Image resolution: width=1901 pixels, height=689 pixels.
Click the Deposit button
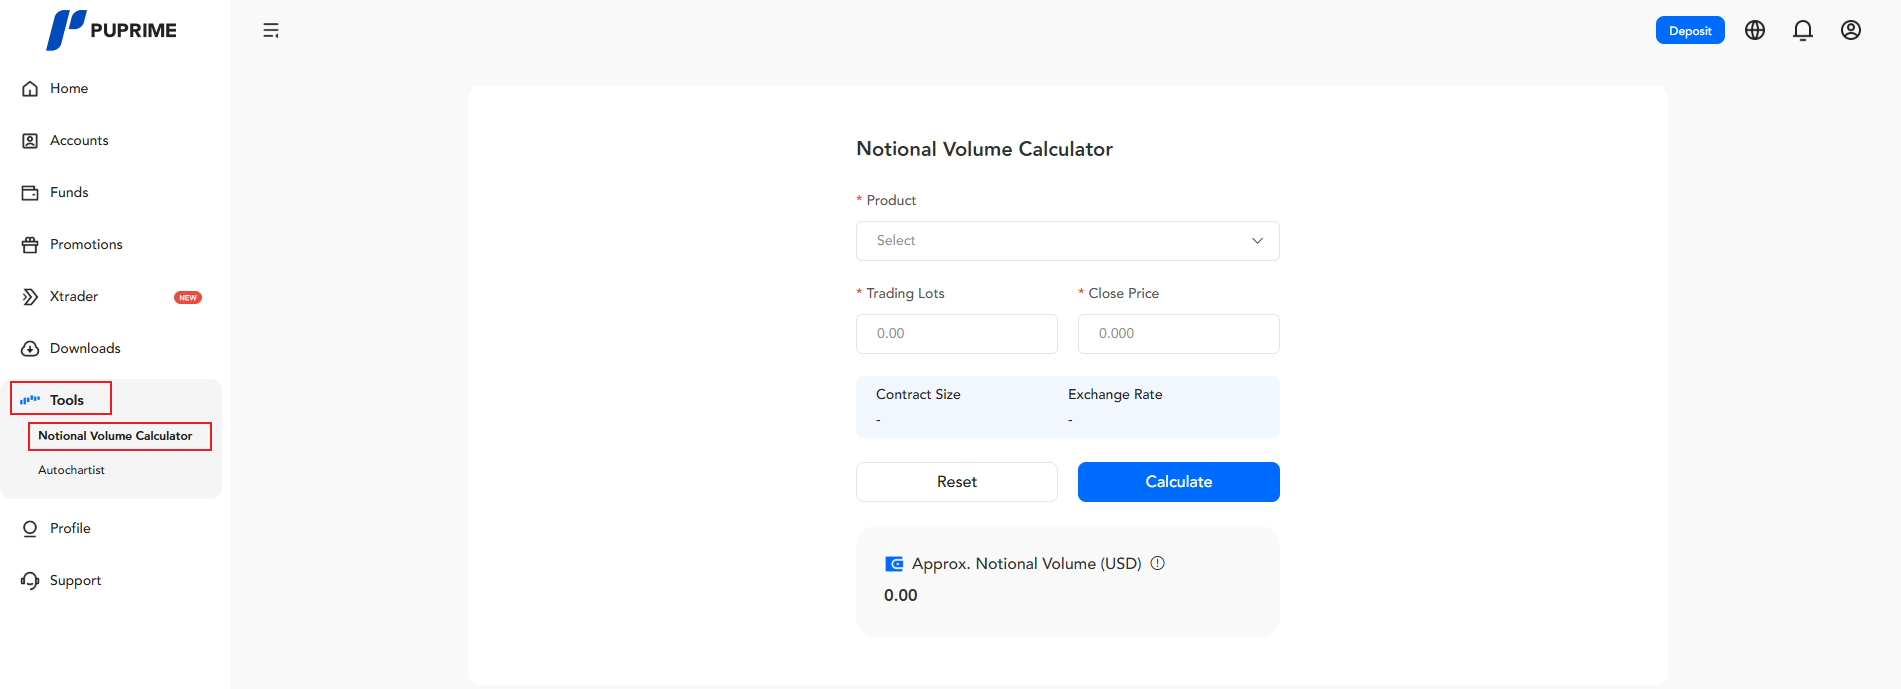pos(1689,31)
